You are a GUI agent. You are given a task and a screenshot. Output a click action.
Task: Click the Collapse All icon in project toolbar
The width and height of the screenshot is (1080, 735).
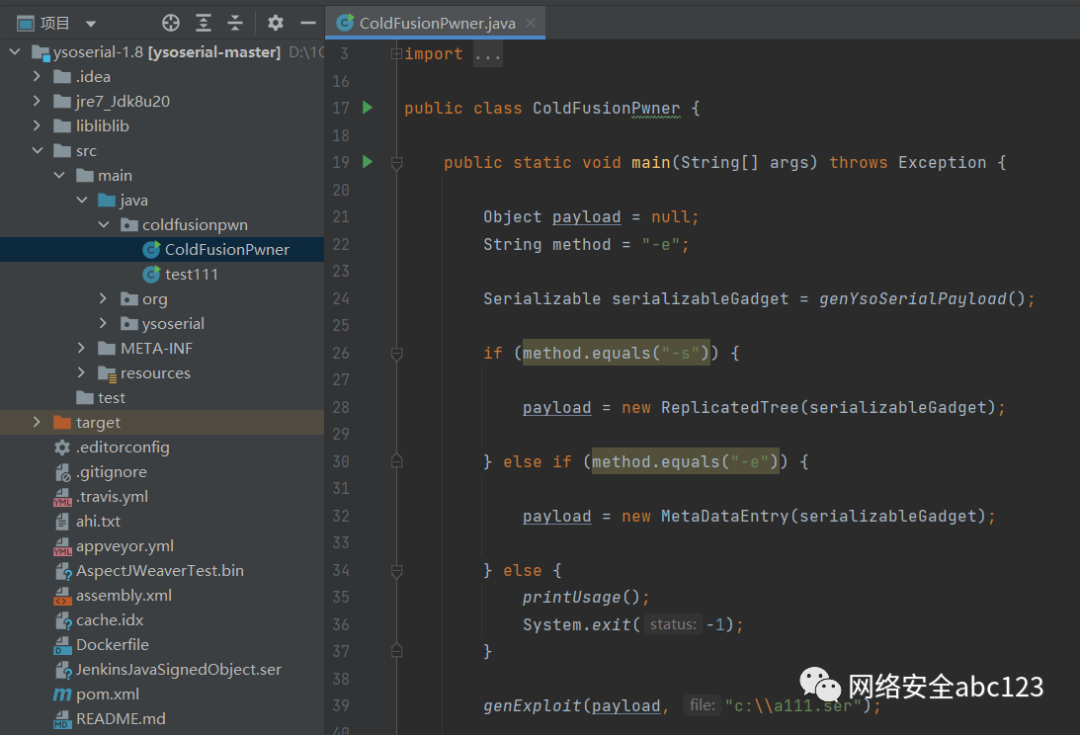pyautogui.click(x=235, y=23)
